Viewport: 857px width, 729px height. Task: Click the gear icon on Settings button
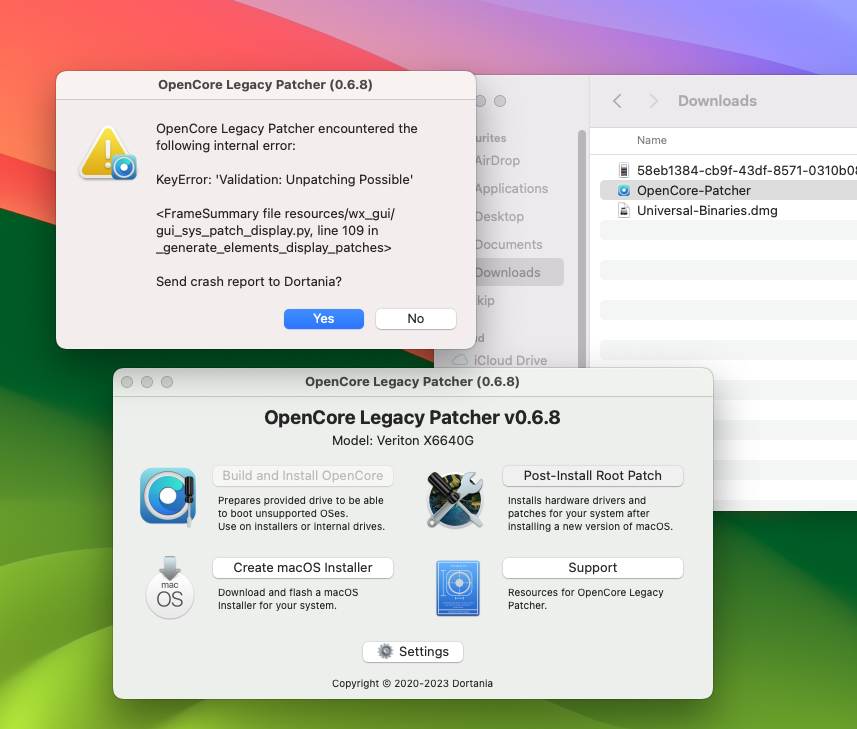[x=385, y=651]
